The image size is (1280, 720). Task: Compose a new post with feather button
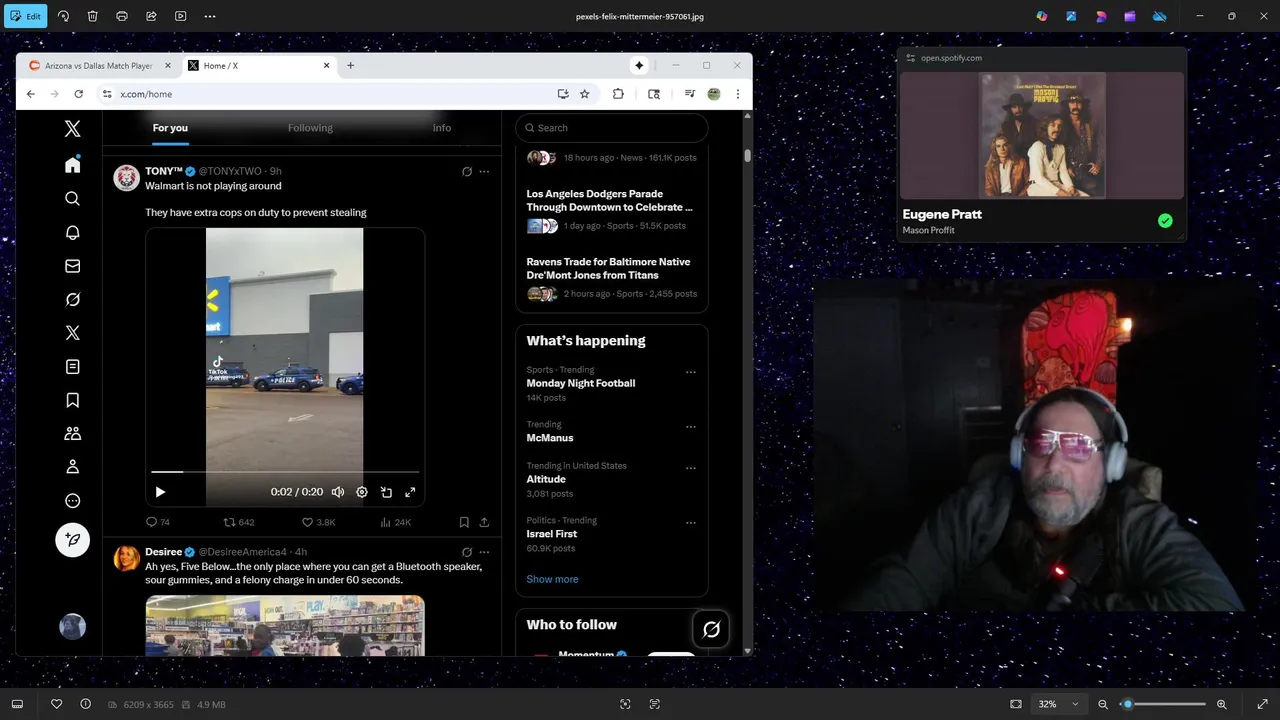coord(72,540)
